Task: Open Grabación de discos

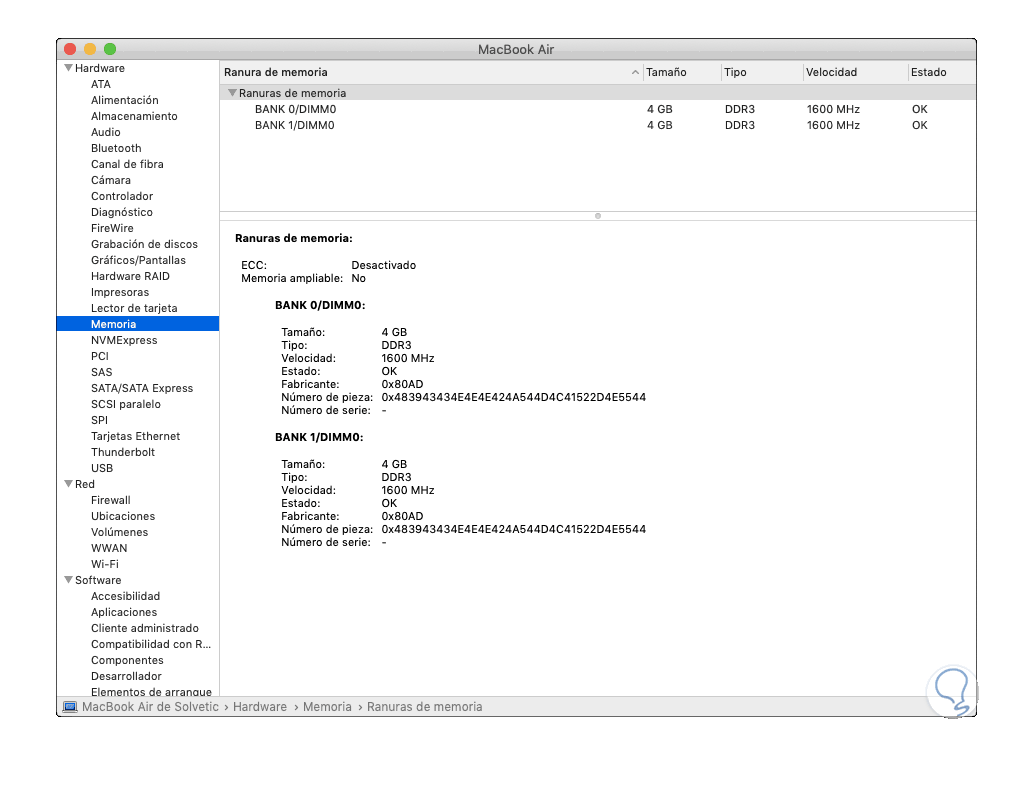Action: click(144, 244)
